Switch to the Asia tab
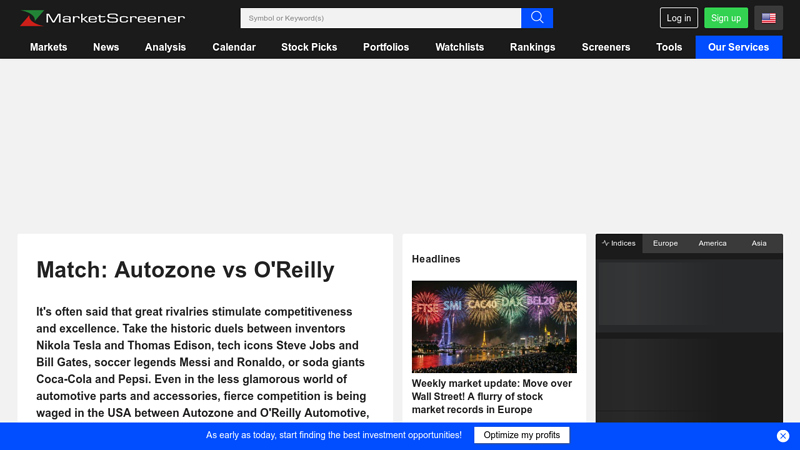The width and height of the screenshot is (800, 450). 759,243
